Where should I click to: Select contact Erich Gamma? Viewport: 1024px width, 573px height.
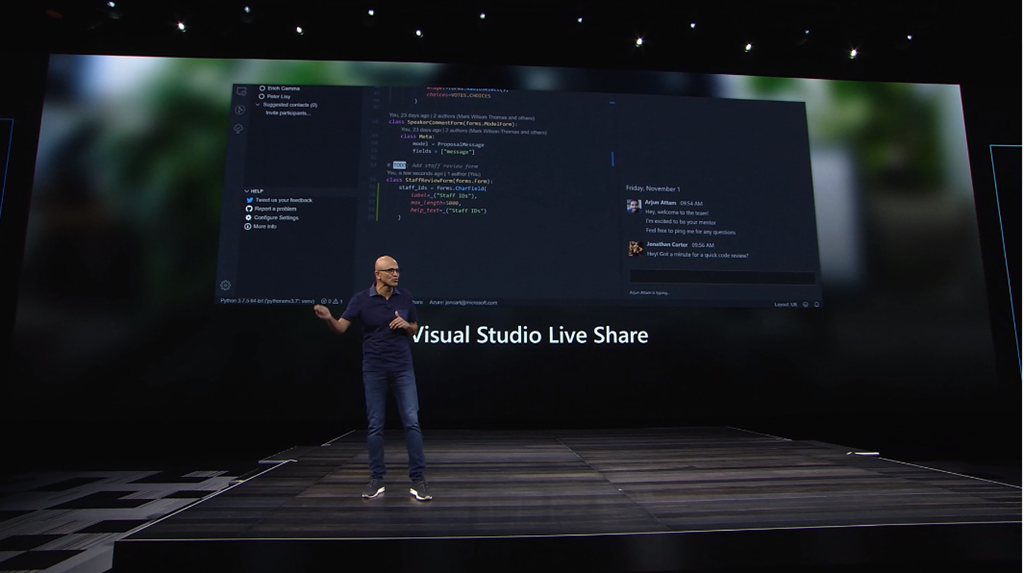284,88
